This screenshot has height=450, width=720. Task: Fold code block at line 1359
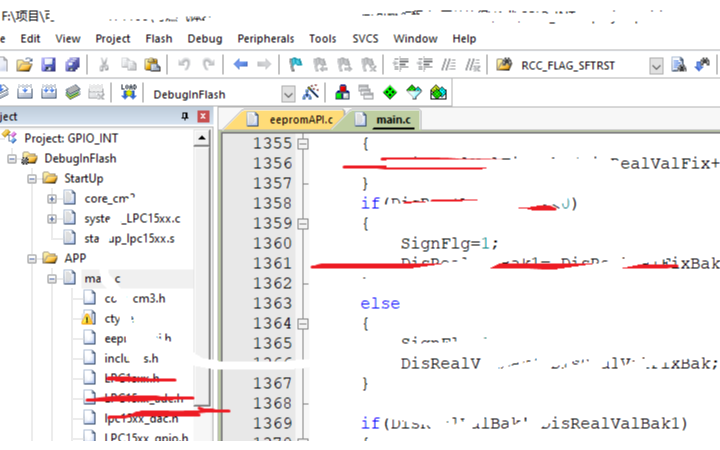tap(303, 224)
